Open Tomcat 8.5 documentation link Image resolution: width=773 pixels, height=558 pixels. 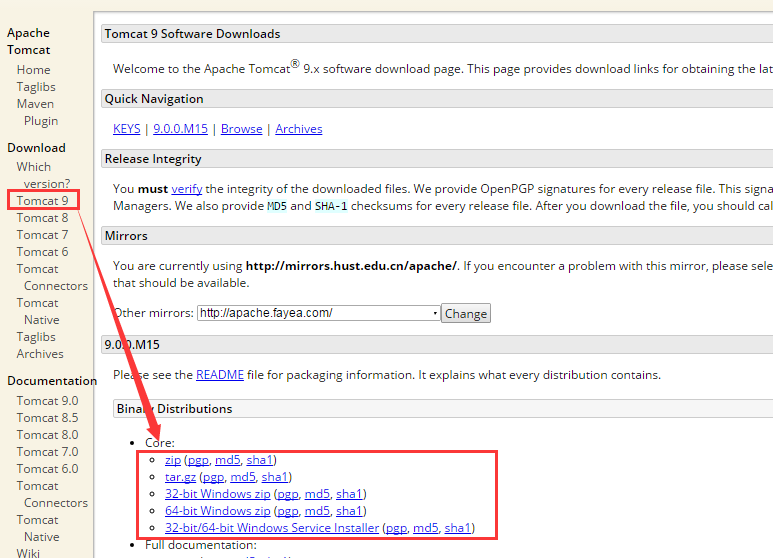click(47, 418)
